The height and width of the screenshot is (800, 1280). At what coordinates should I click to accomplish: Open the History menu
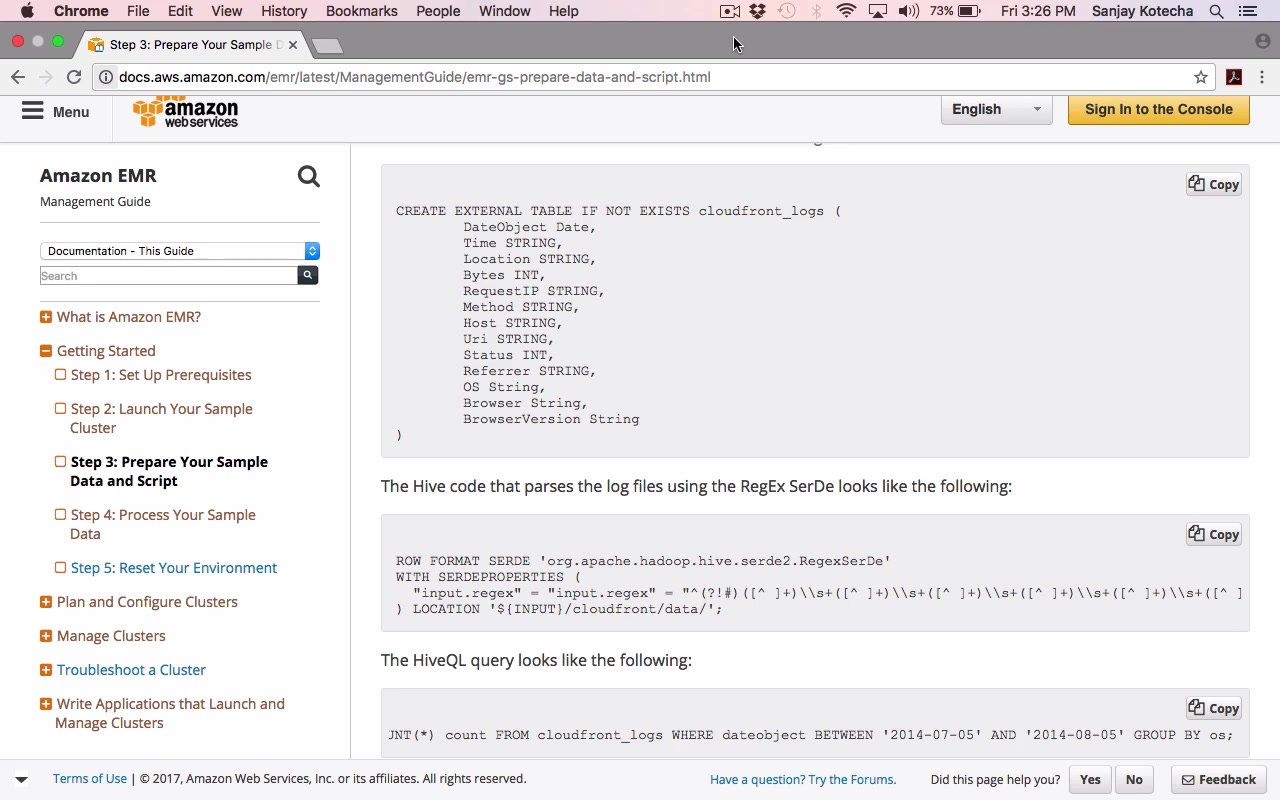point(284,11)
